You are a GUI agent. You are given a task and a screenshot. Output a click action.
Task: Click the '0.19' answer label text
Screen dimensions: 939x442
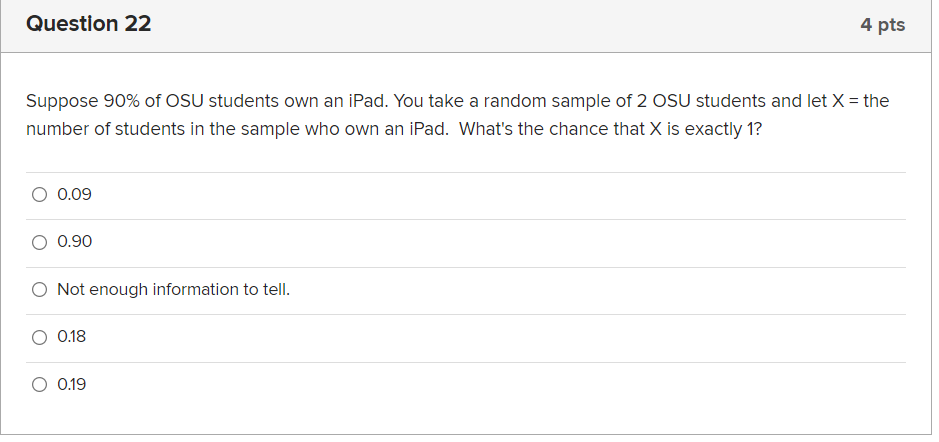[72, 385]
